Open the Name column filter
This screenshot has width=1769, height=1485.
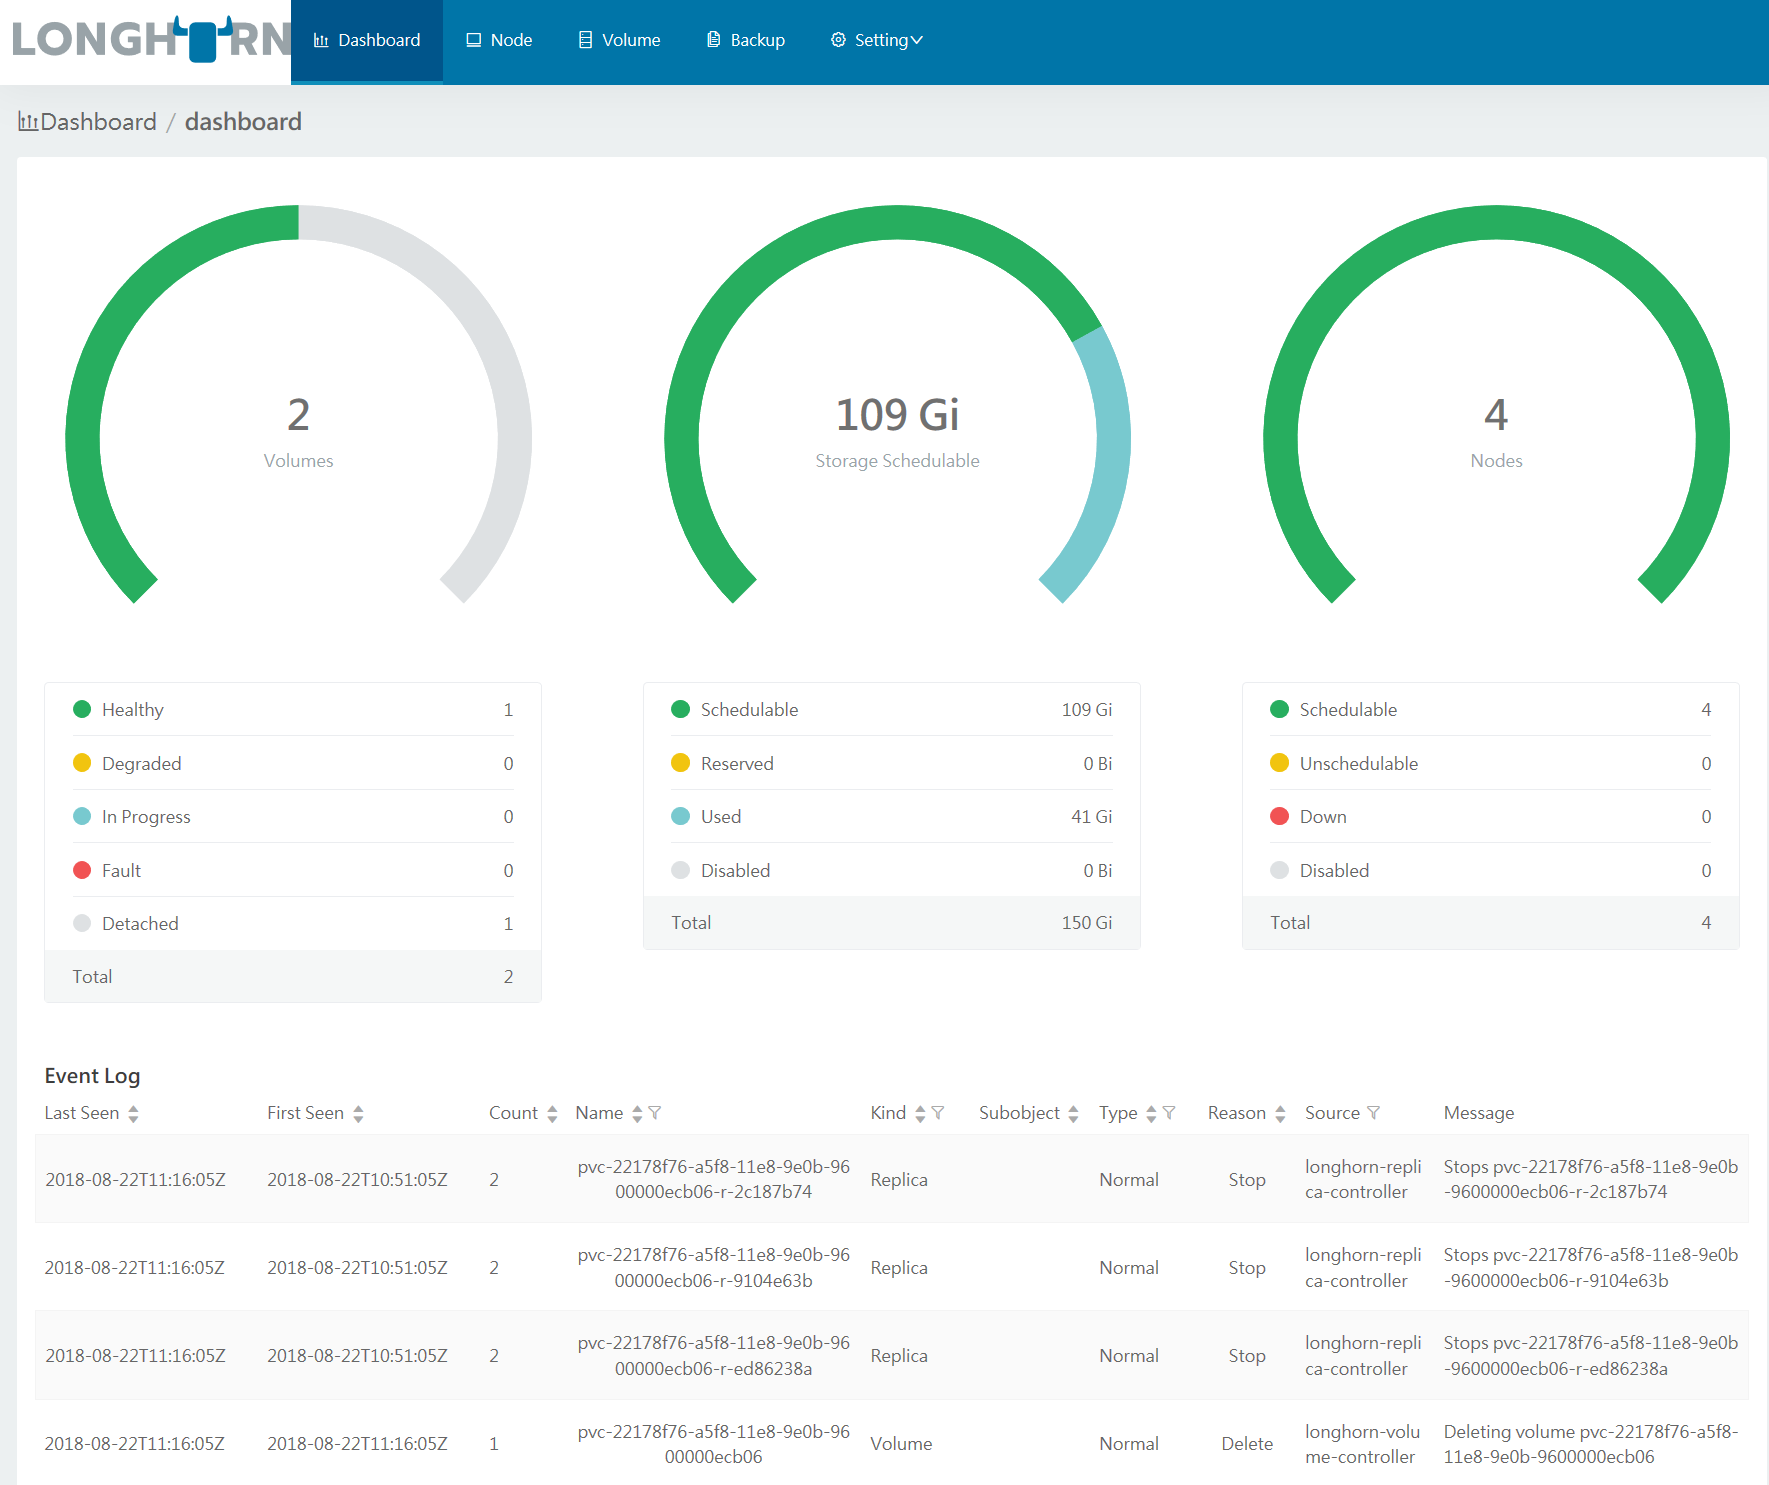[657, 1113]
